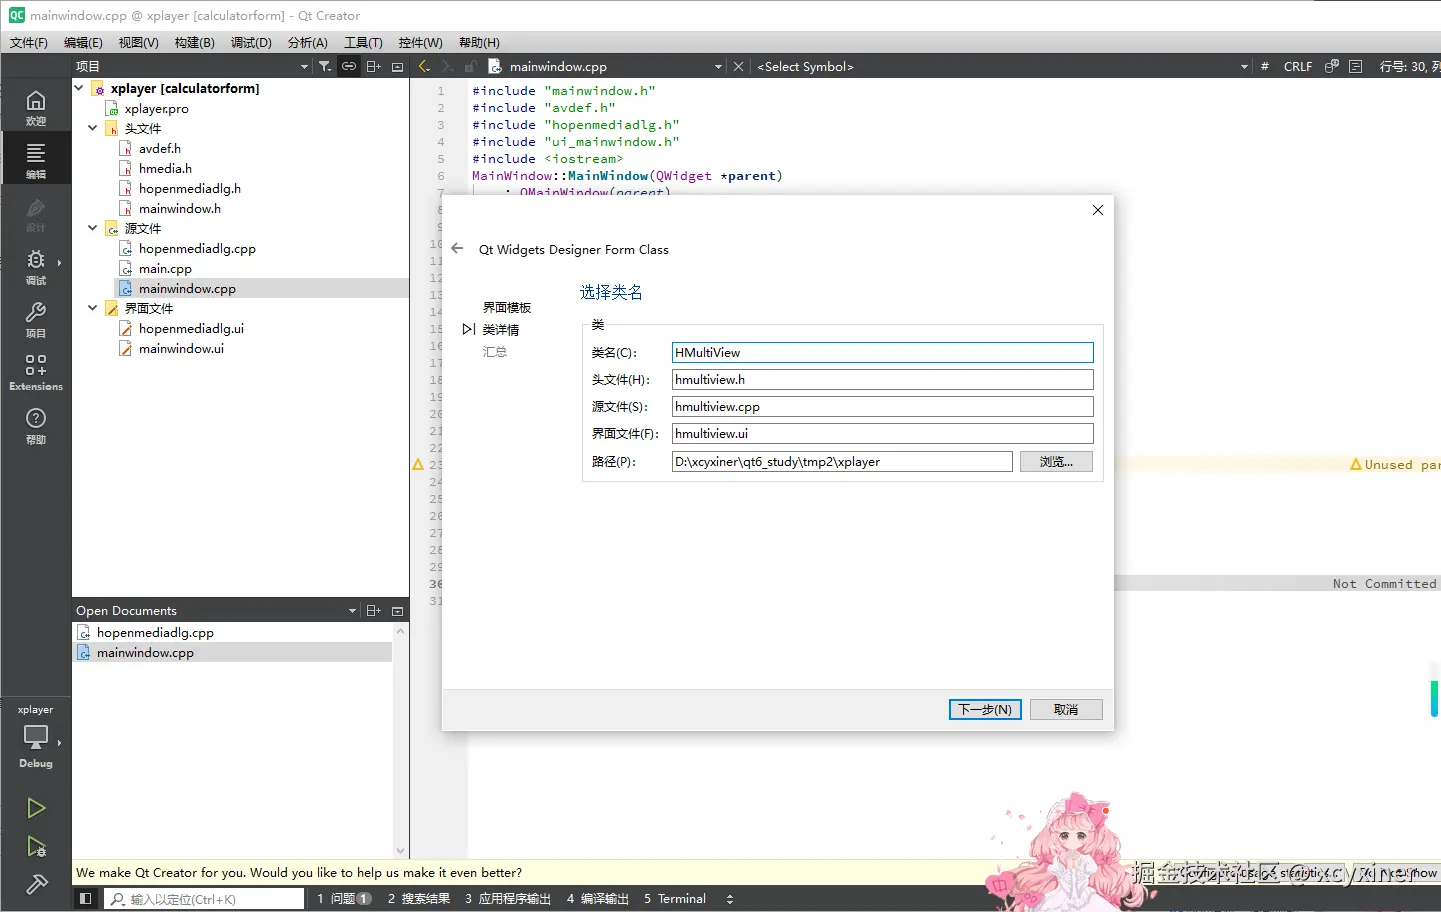Viewport: 1441px width, 912px height.
Task: Run the project with green play button
Action: pyautogui.click(x=36, y=808)
